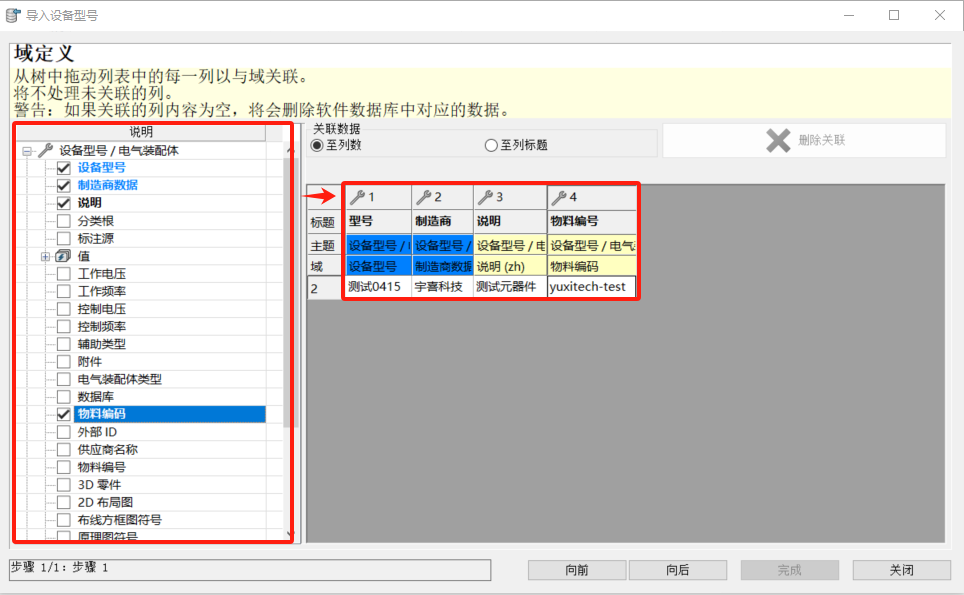This screenshot has width=964, height=595.
Task: Click the icon next to the 值 tree node
Action: click(60, 254)
